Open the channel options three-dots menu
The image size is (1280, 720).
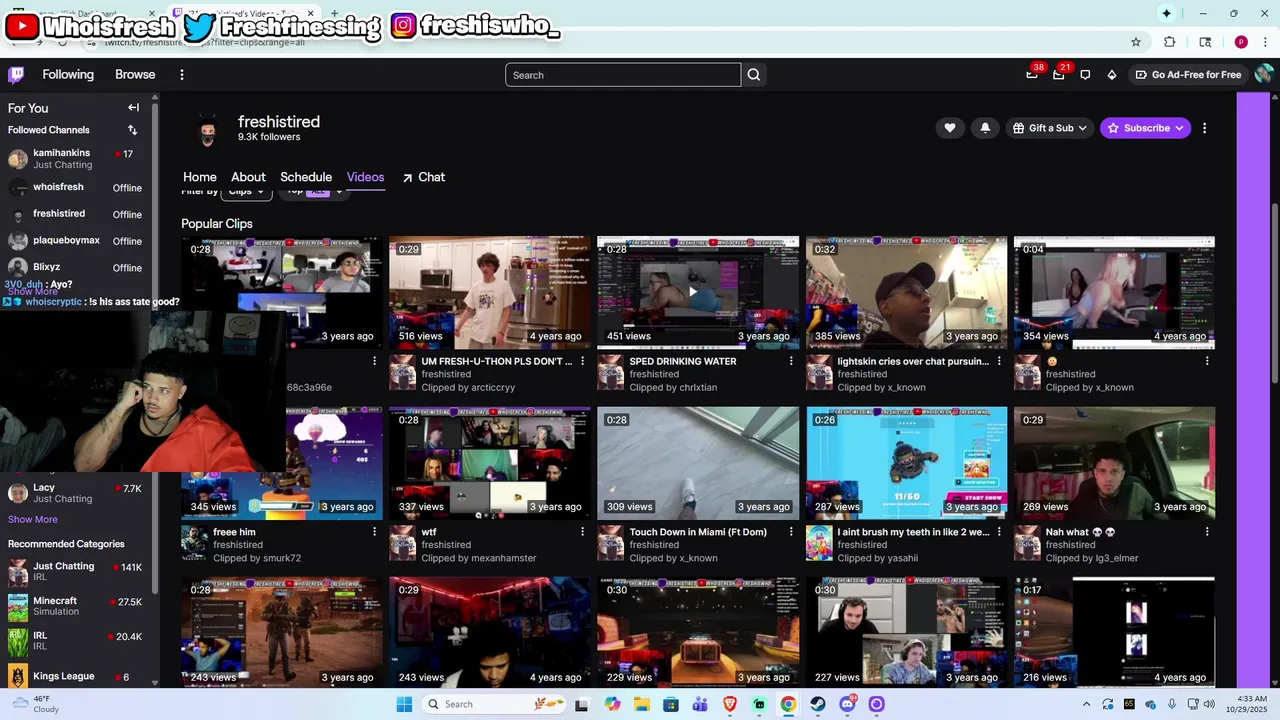[x=1204, y=128]
